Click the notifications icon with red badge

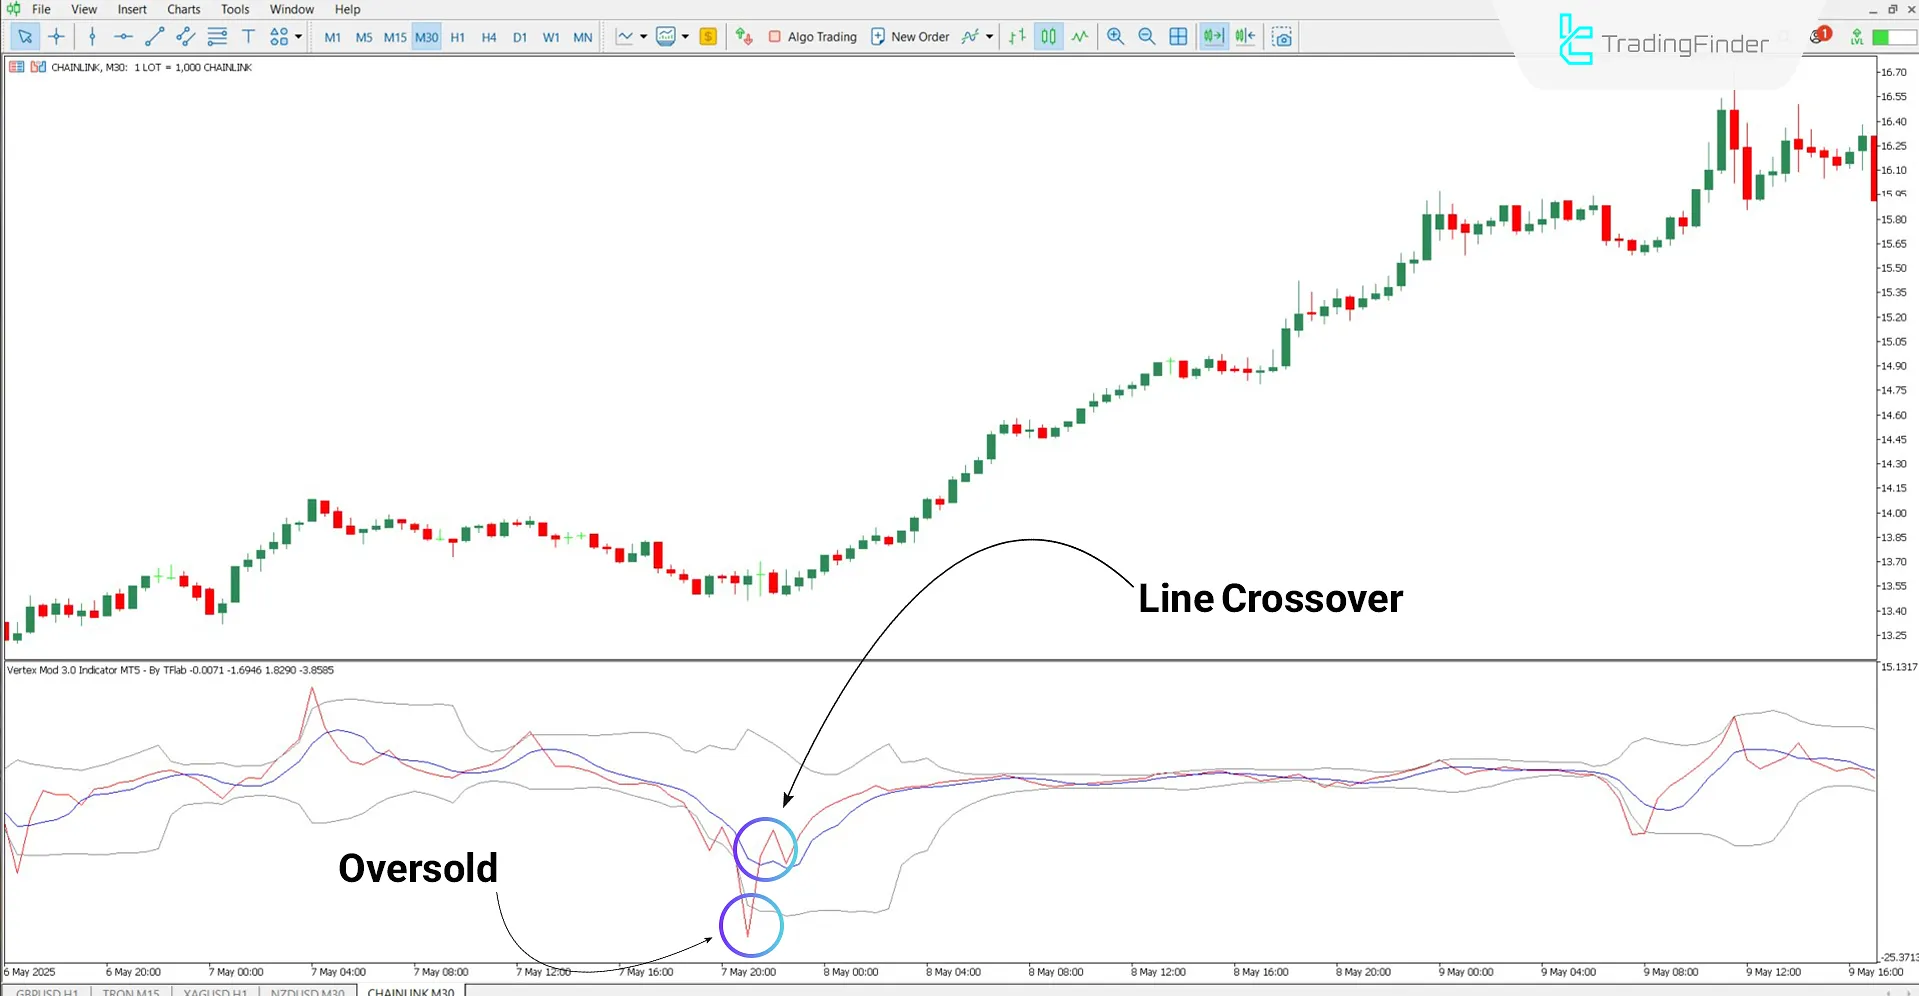[1818, 37]
